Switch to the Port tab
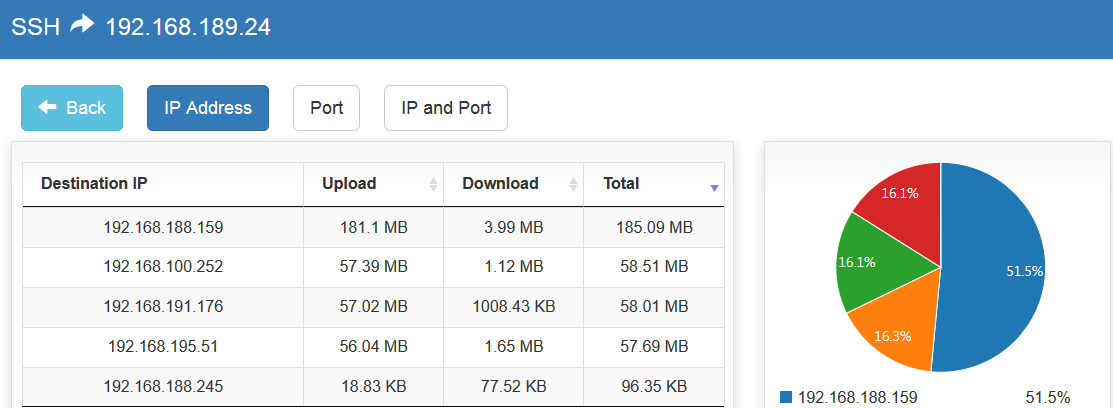1113x408 pixels. [x=326, y=108]
